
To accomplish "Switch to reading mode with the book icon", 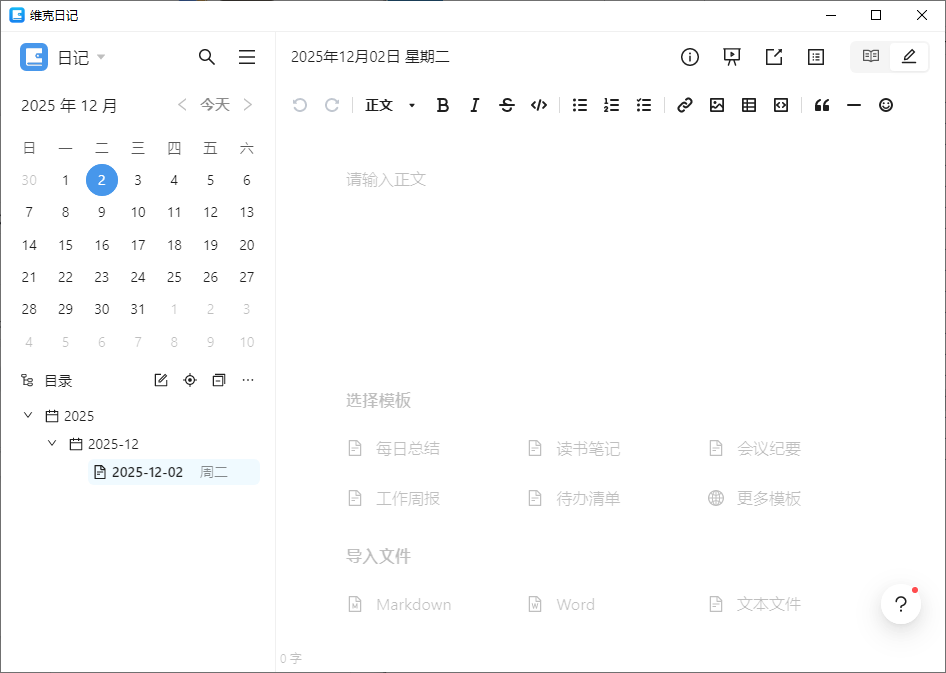I will (x=869, y=57).
